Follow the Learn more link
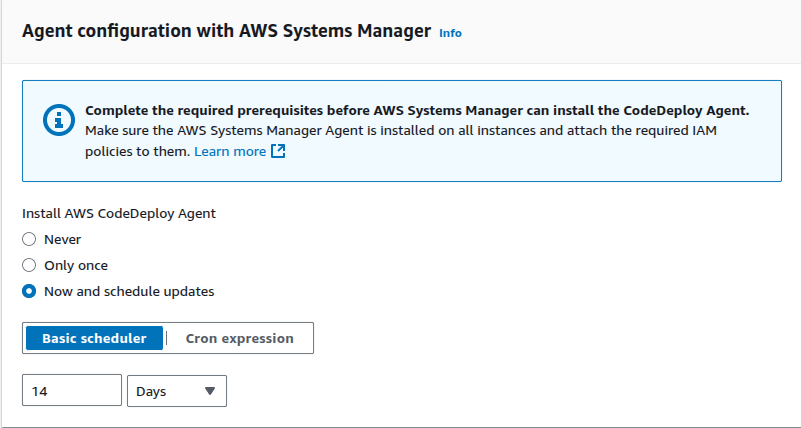The image size is (801, 428). point(230,152)
